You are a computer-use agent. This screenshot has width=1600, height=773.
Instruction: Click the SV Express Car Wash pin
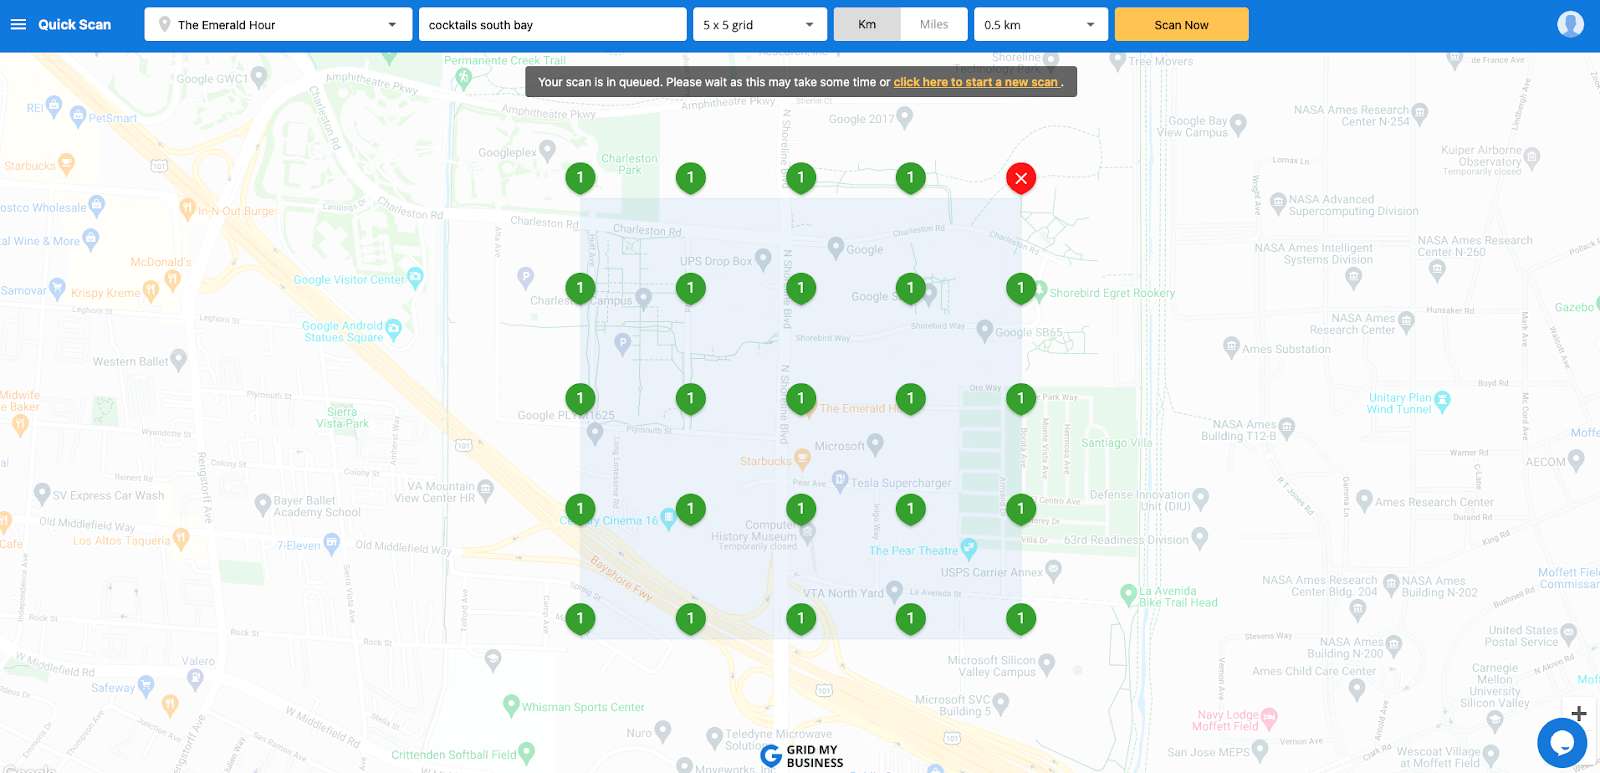(x=42, y=493)
